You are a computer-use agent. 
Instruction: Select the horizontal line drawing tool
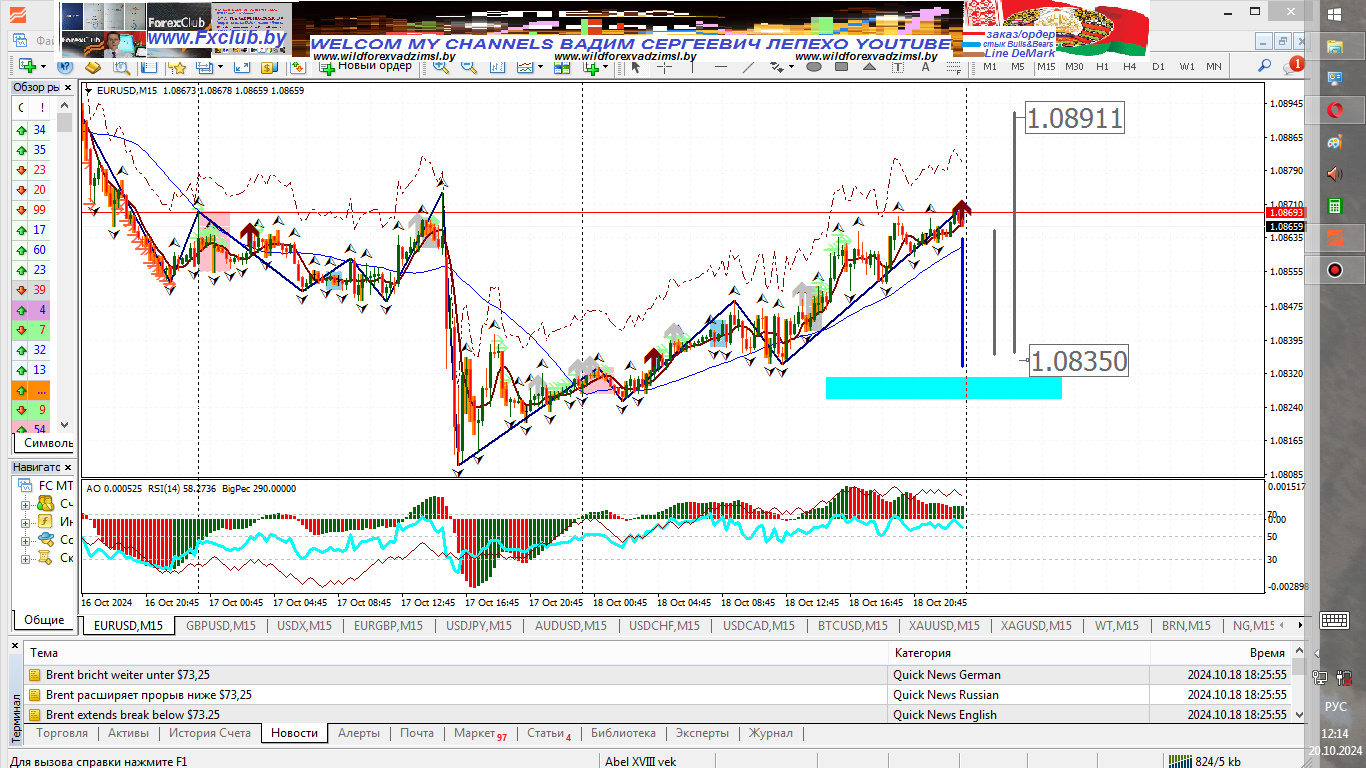(720, 66)
